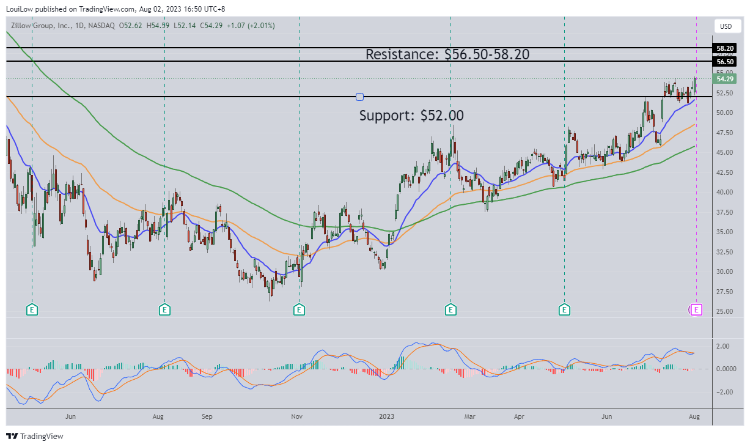
Task: Click the 'Nov' label on the time axis
Action: 297,416
